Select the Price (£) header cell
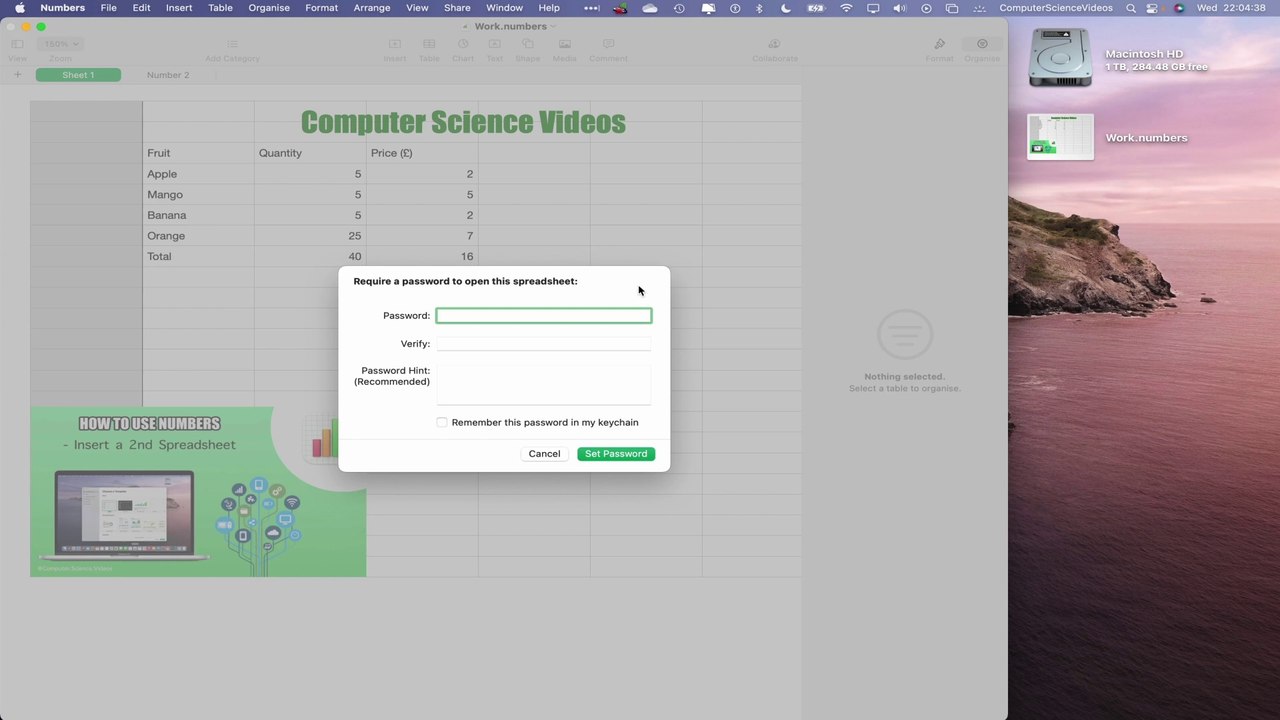This screenshot has height=720, width=1280. click(422, 153)
